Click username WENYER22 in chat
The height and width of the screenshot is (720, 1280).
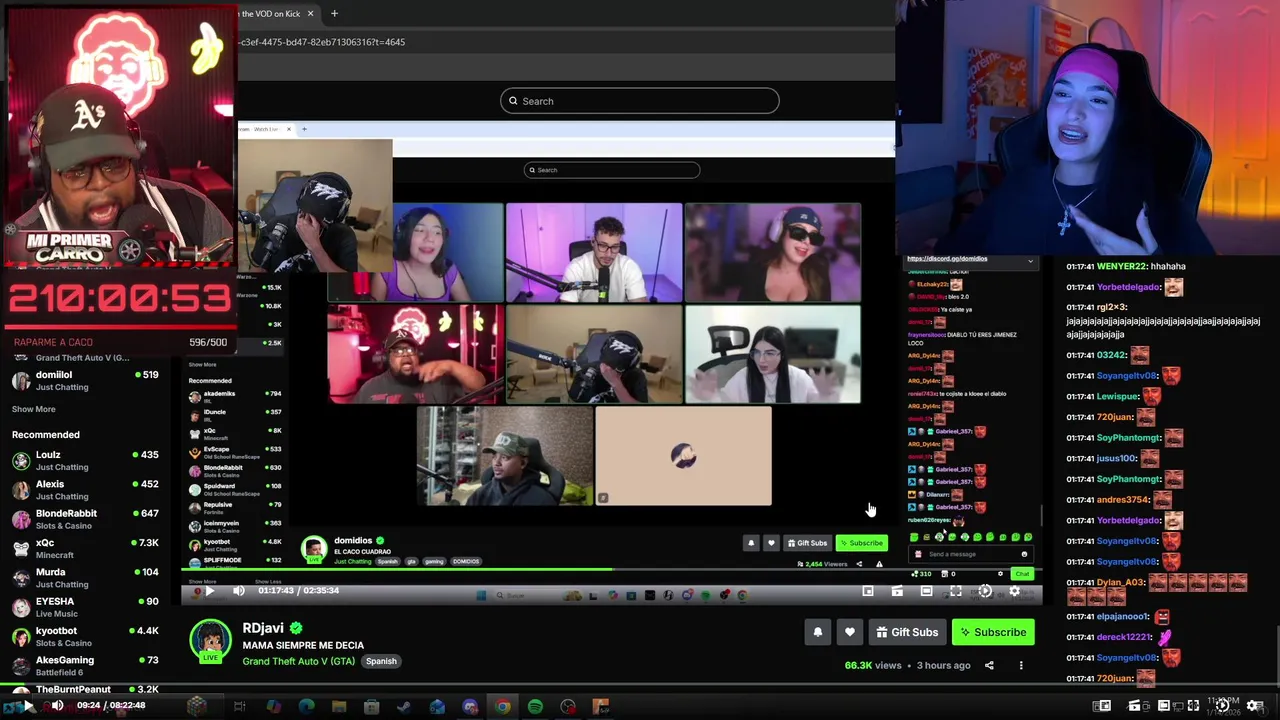[1121, 266]
